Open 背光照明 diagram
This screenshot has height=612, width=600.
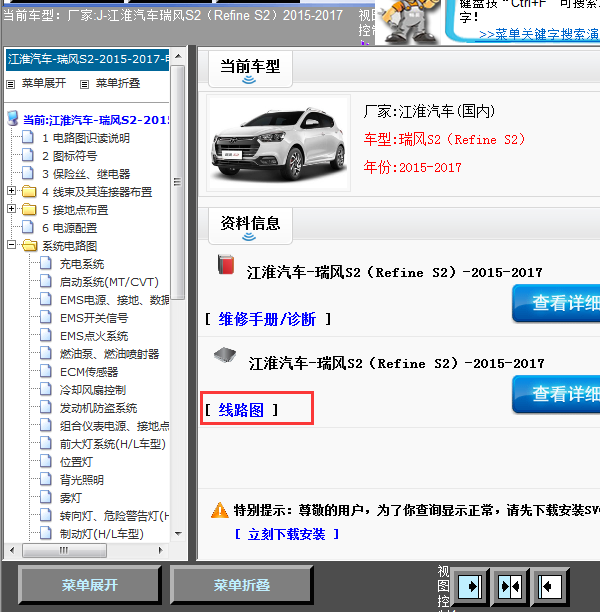coord(82,480)
